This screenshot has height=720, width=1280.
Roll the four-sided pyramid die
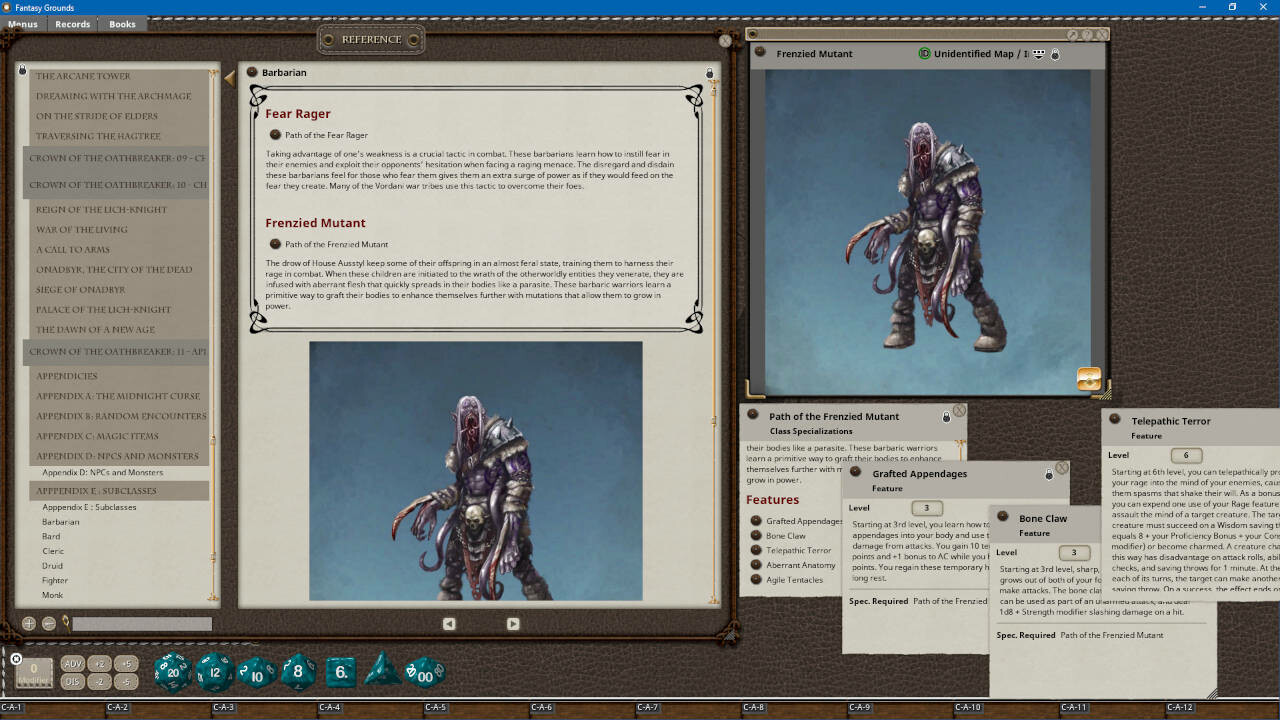pyautogui.click(x=380, y=674)
